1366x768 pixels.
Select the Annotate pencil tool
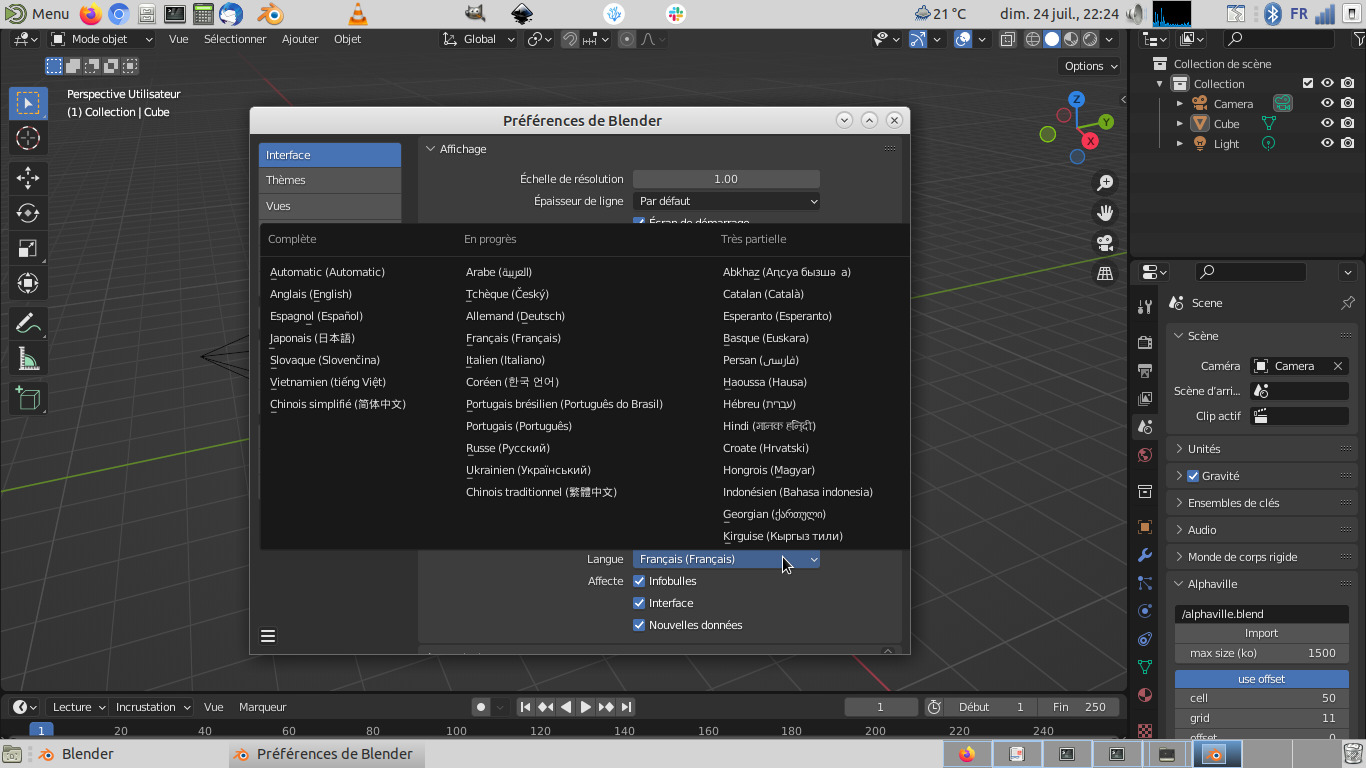pyautogui.click(x=28, y=323)
